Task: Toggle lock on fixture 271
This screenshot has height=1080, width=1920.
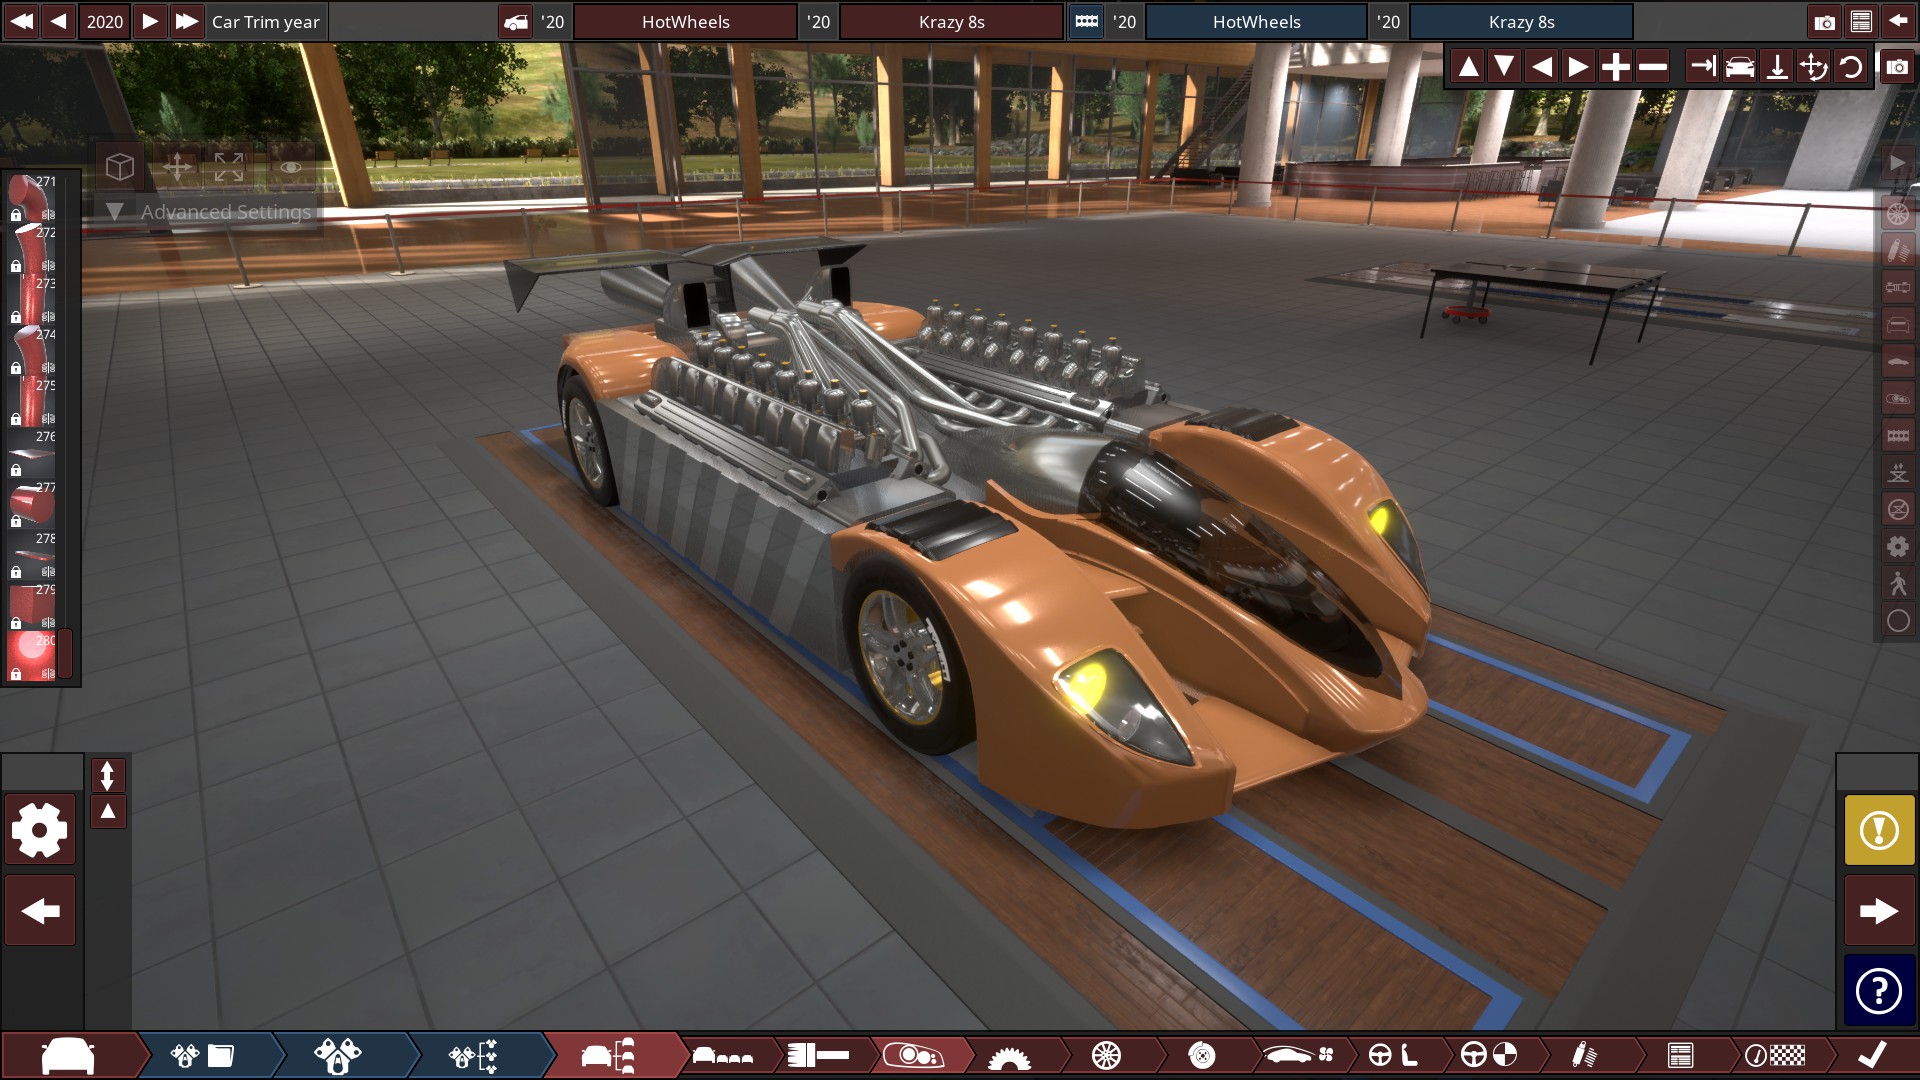Action: [16, 215]
